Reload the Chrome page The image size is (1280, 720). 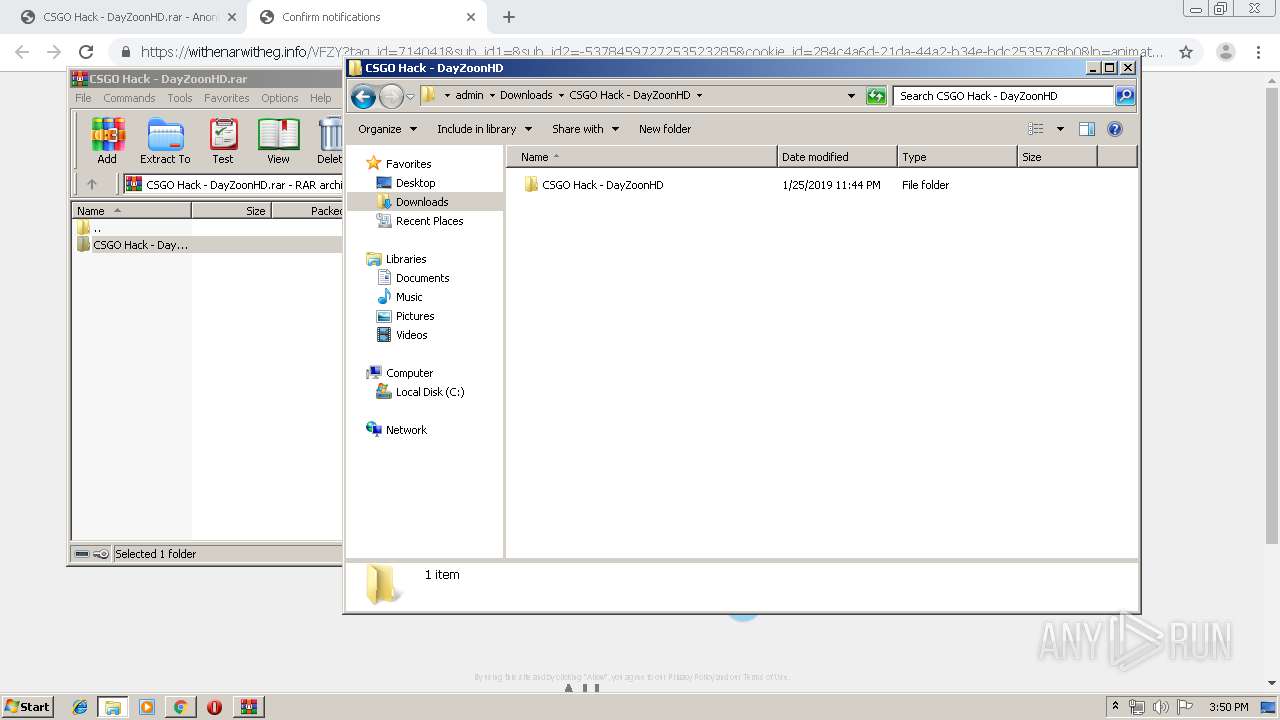86,52
